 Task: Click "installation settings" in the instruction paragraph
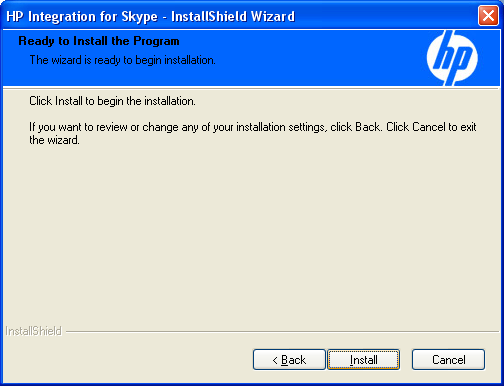[282, 127]
